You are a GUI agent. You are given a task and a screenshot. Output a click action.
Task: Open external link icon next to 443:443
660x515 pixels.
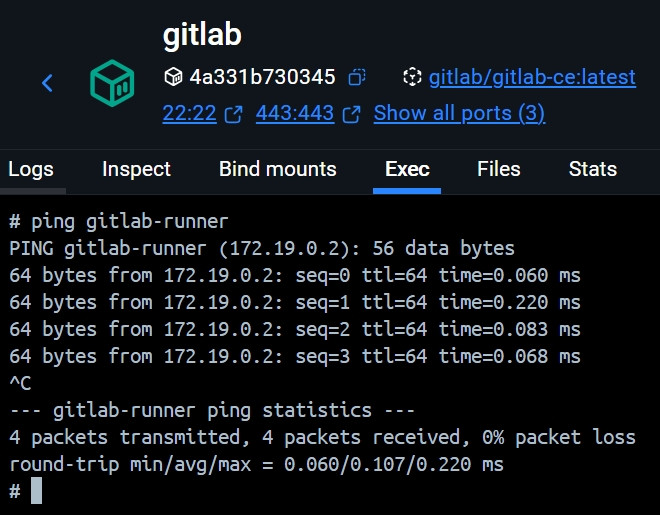pyautogui.click(x=351, y=114)
